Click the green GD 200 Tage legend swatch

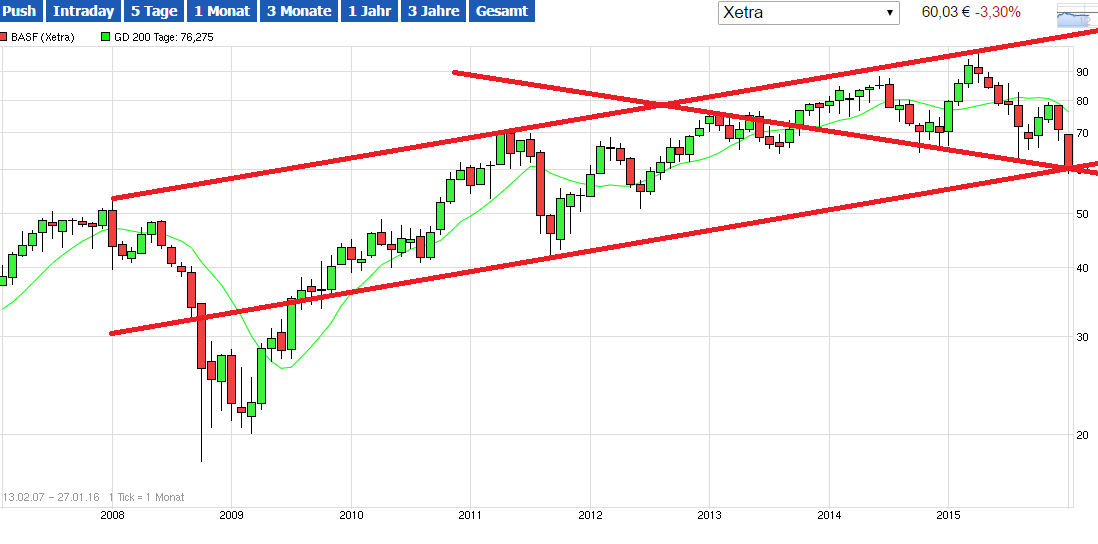click(x=106, y=37)
